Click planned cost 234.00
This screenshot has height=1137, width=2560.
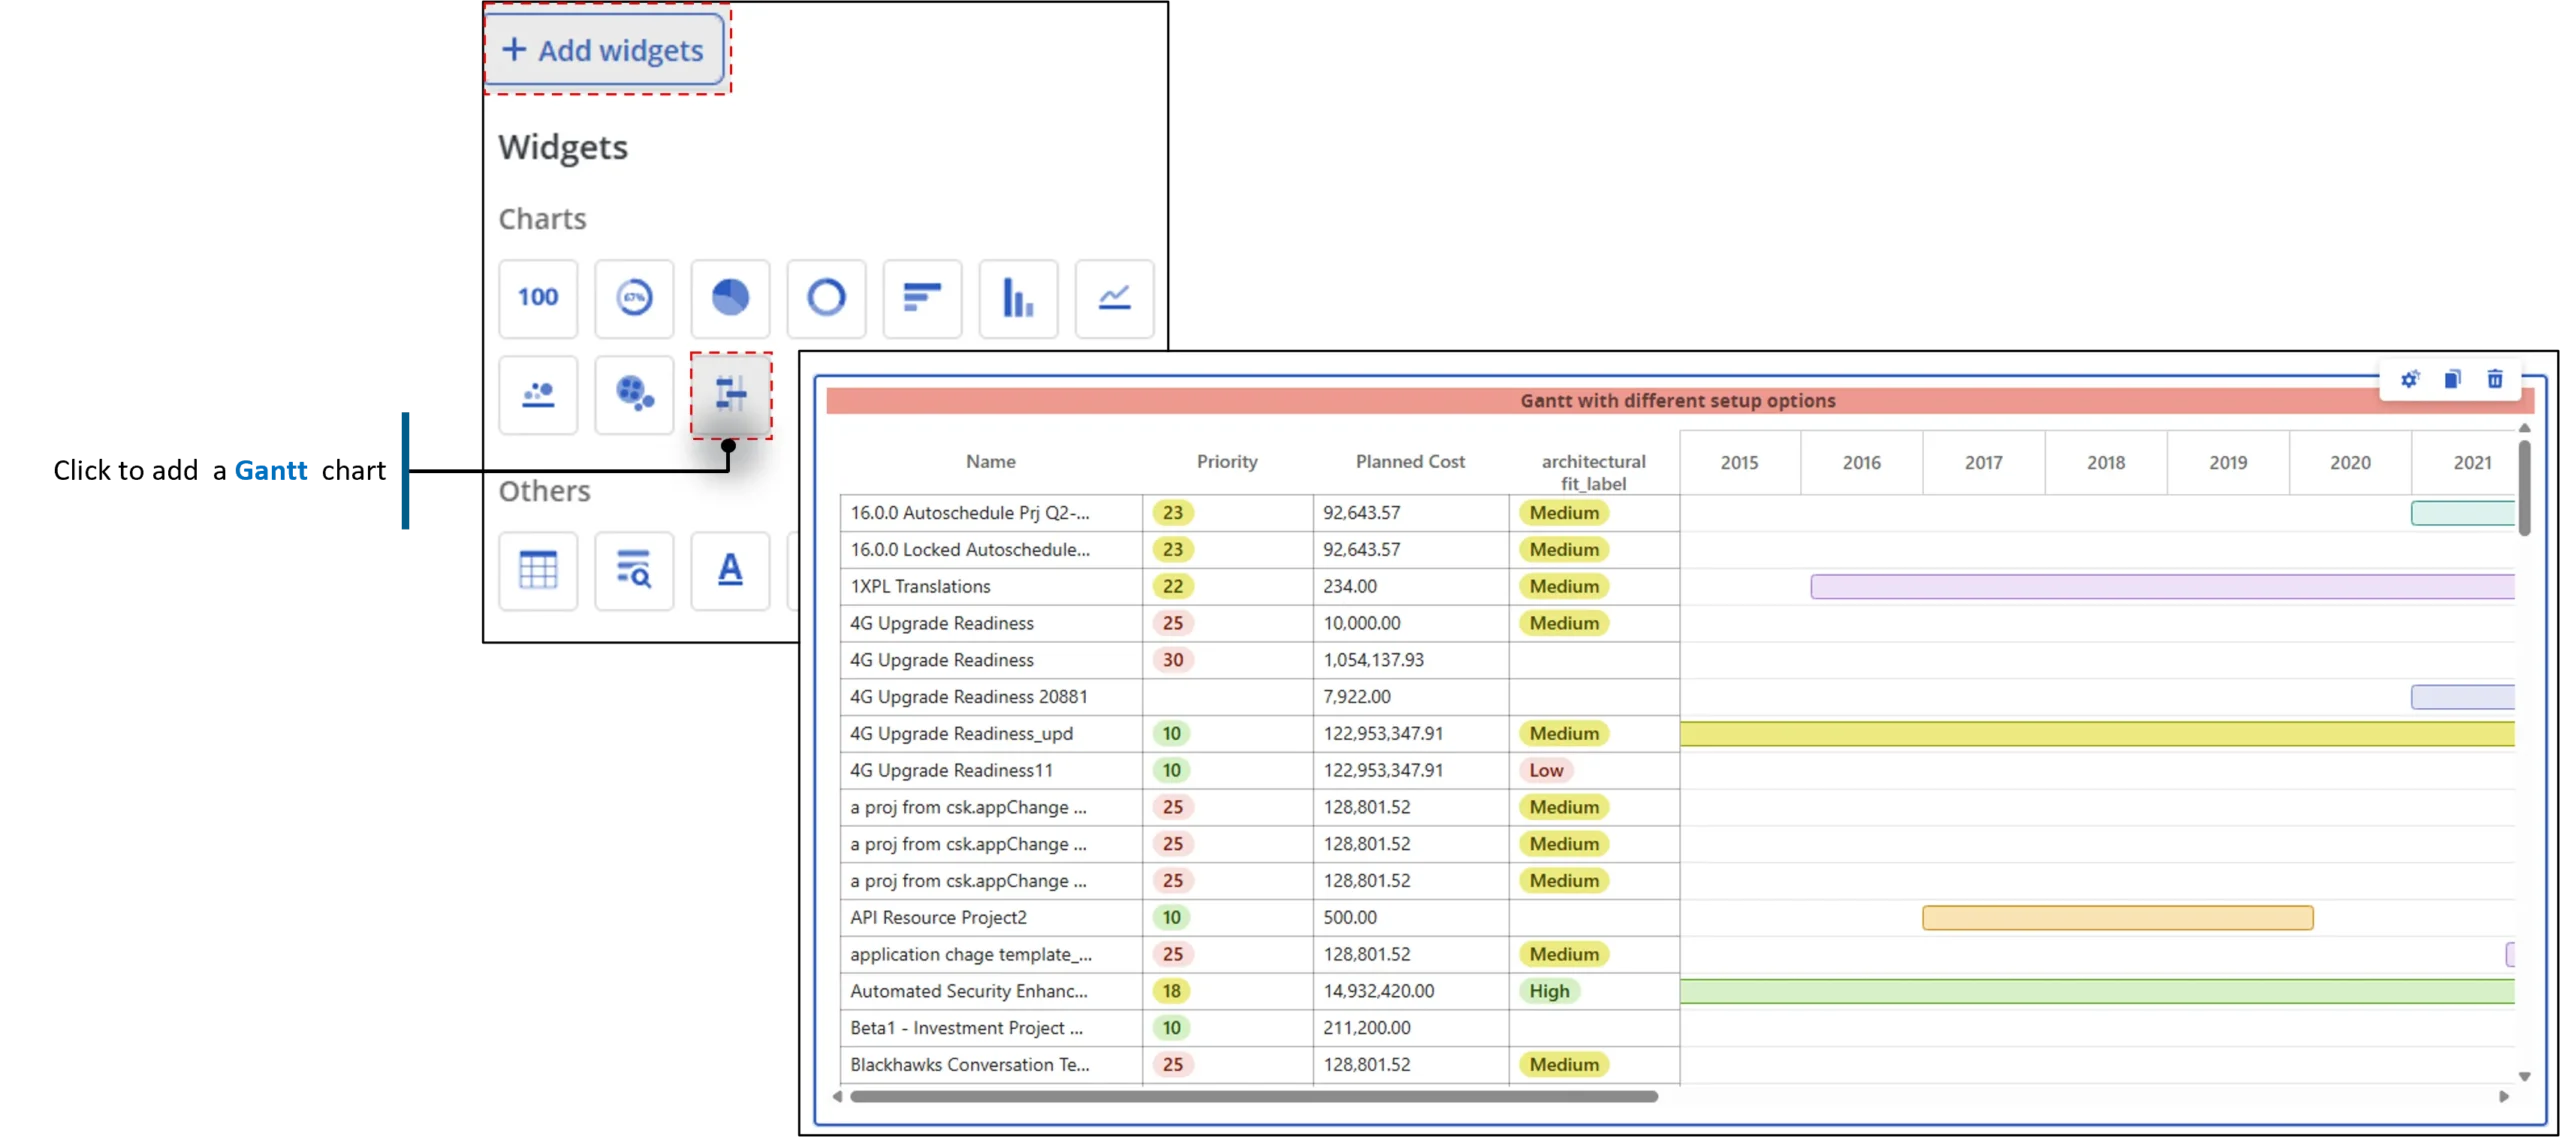point(1349,586)
